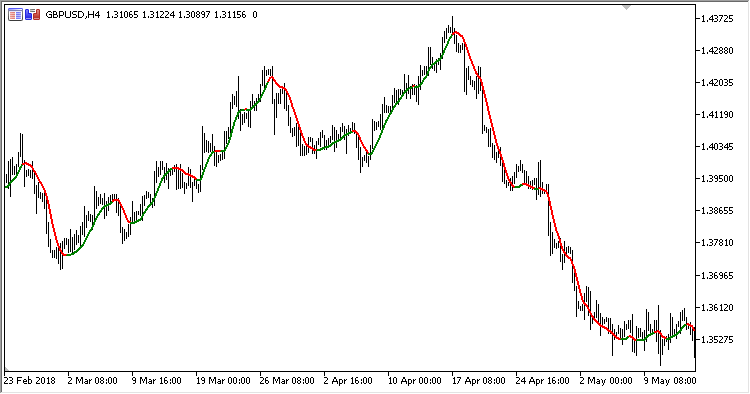The height and width of the screenshot is (394, 750).
Task: Click the 2 Apr 16:00 time label
Action: (348, 381)
